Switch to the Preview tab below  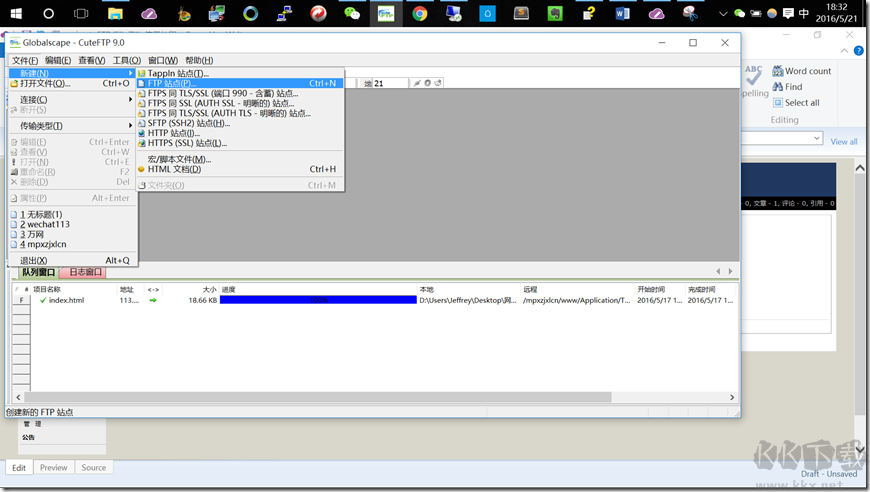[53, 468]
